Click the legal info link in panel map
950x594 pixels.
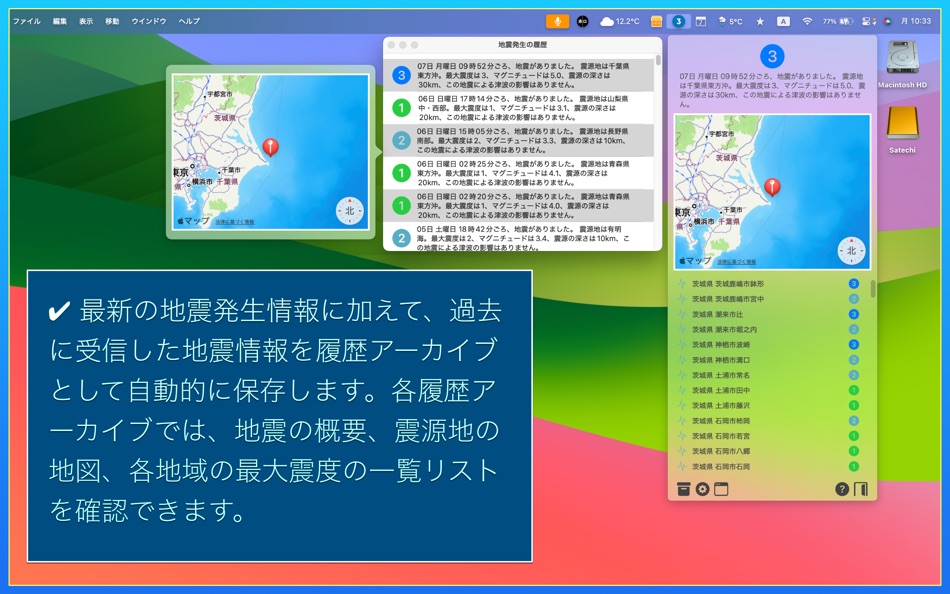[737, 261]
